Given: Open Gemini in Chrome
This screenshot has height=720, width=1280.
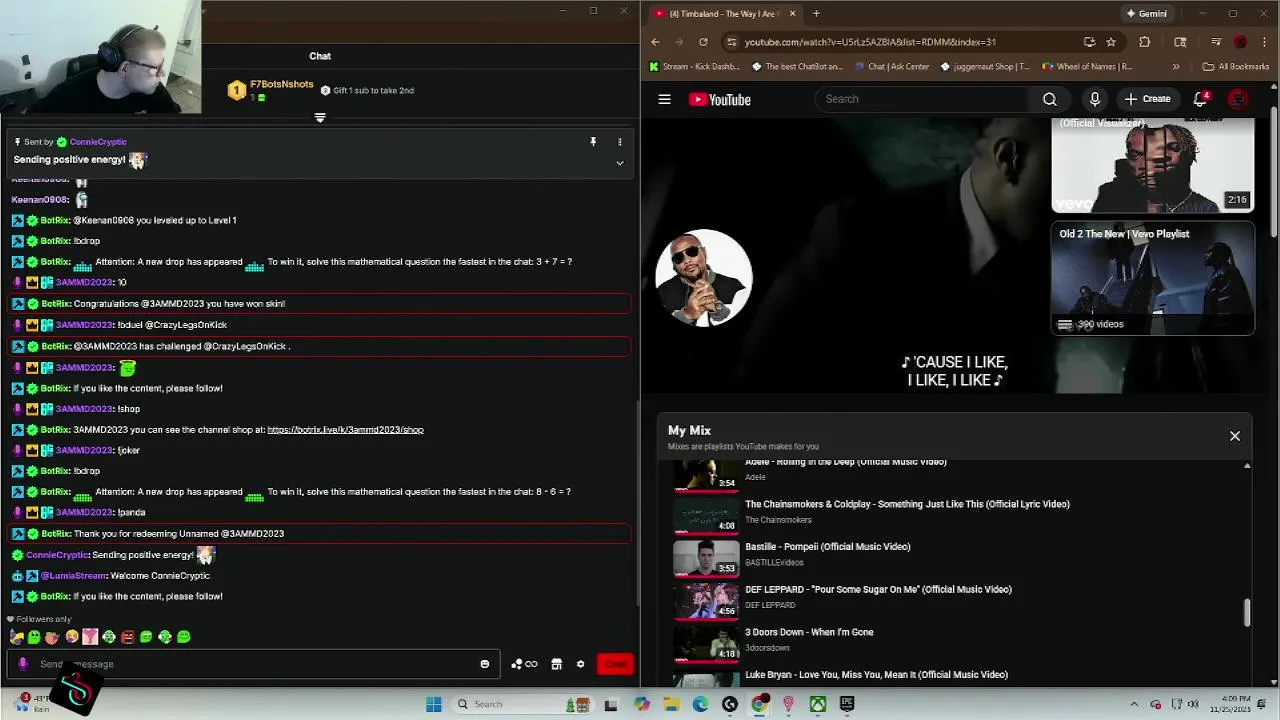Looking at the screenshot, I should coord(1146,13).
